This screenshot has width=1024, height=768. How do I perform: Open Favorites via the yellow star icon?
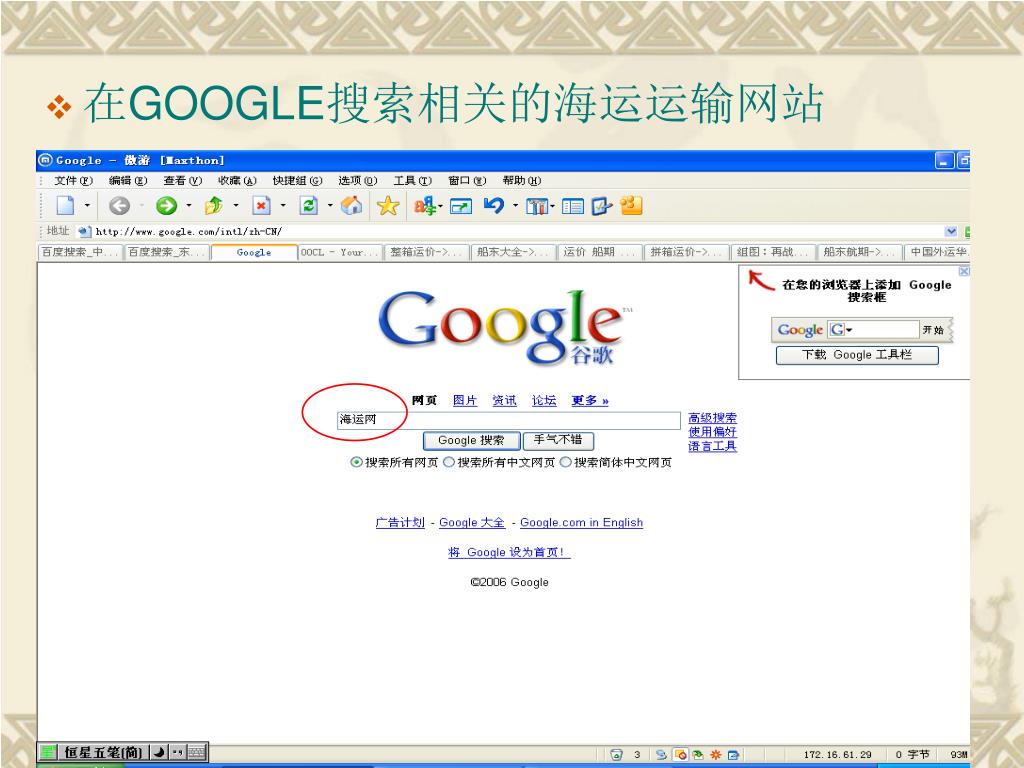[x=388, y=206]
